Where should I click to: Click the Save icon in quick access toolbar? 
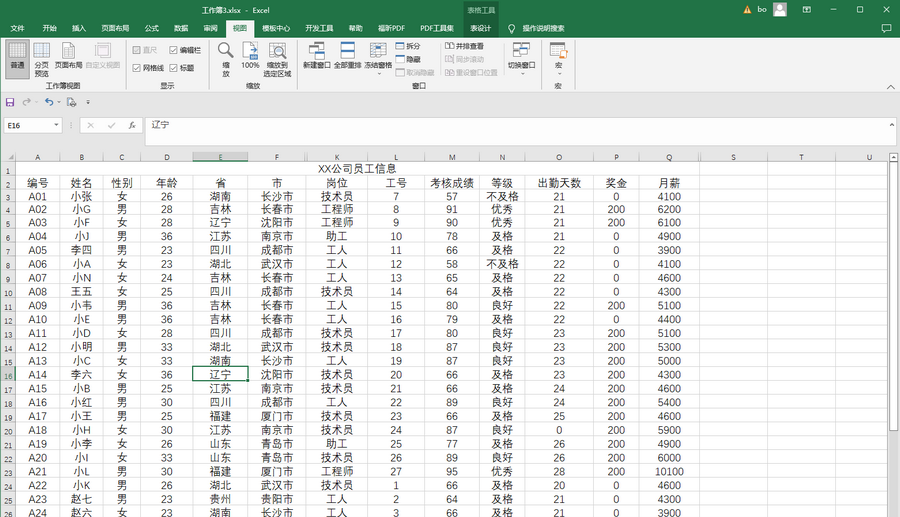point(10,102)
